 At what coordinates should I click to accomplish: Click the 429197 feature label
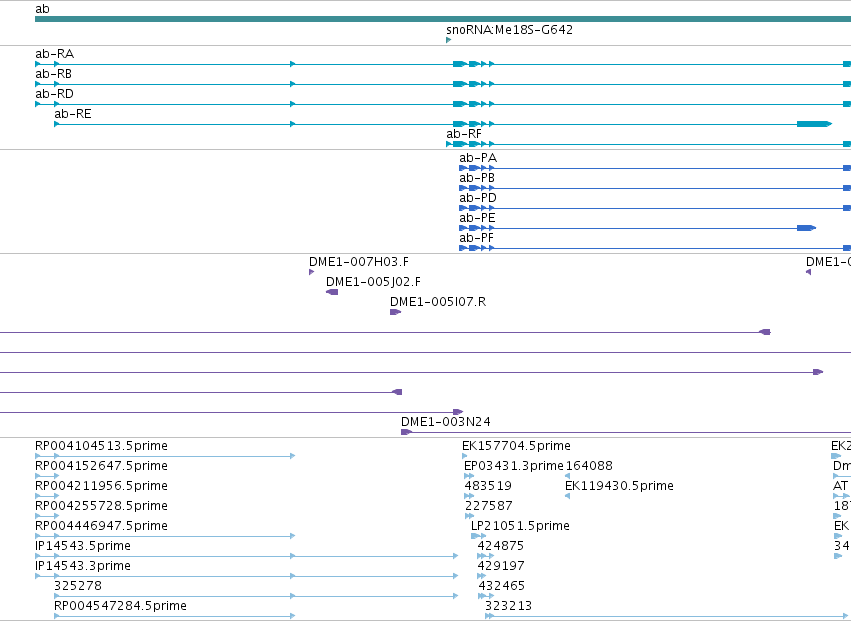point(501,566)
